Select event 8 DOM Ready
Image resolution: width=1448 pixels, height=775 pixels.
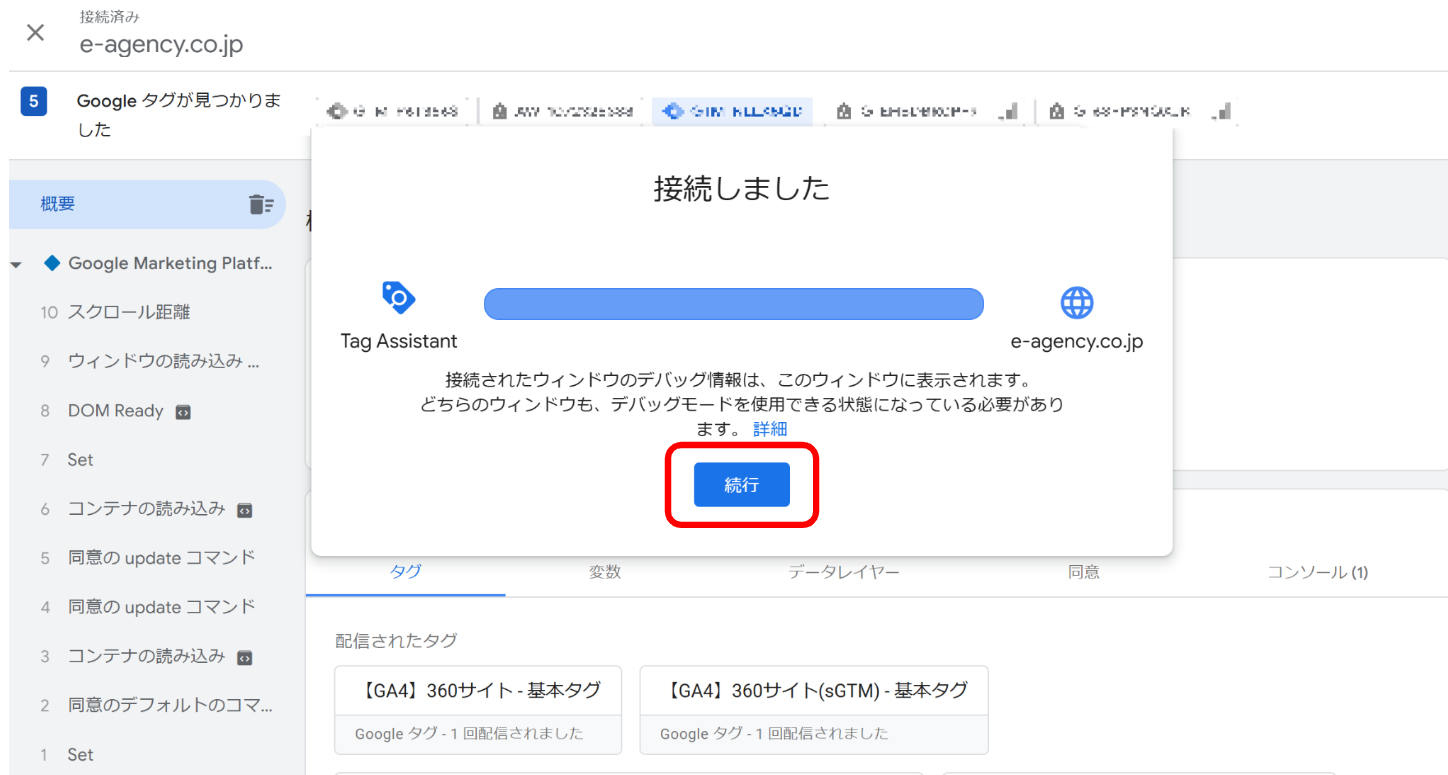[115, 411]
